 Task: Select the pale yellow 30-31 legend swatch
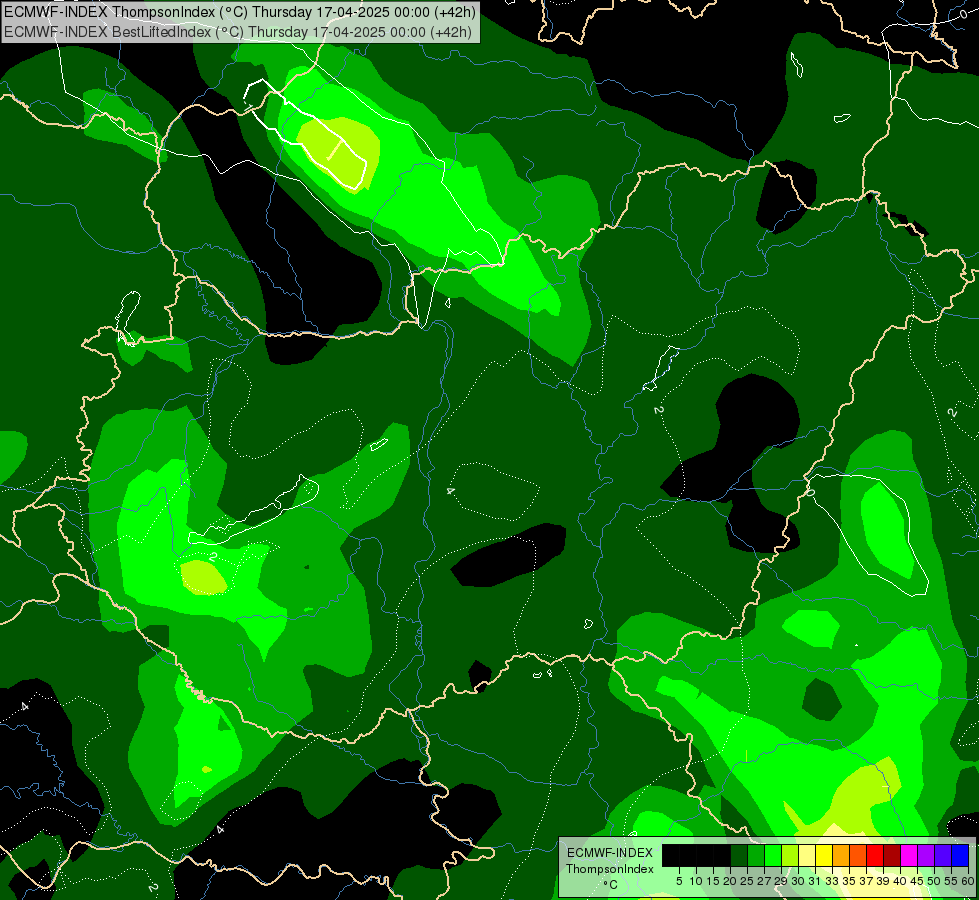click(x=807, y=855)
